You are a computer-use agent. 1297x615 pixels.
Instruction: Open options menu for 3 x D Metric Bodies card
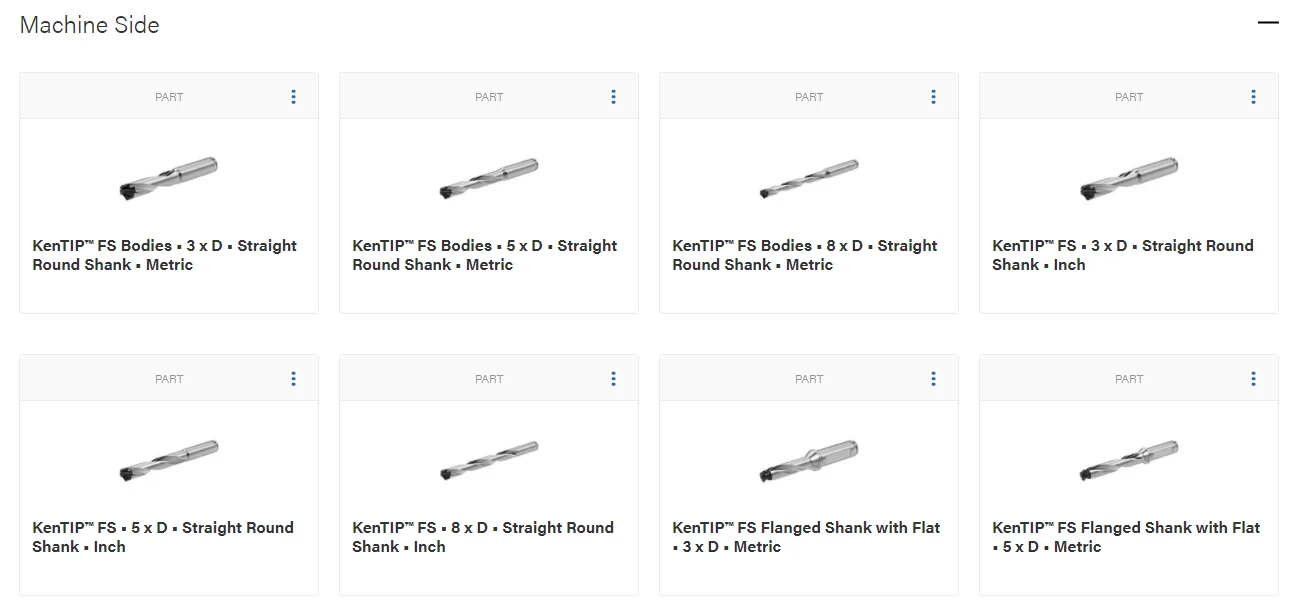(x=293, y=97)
